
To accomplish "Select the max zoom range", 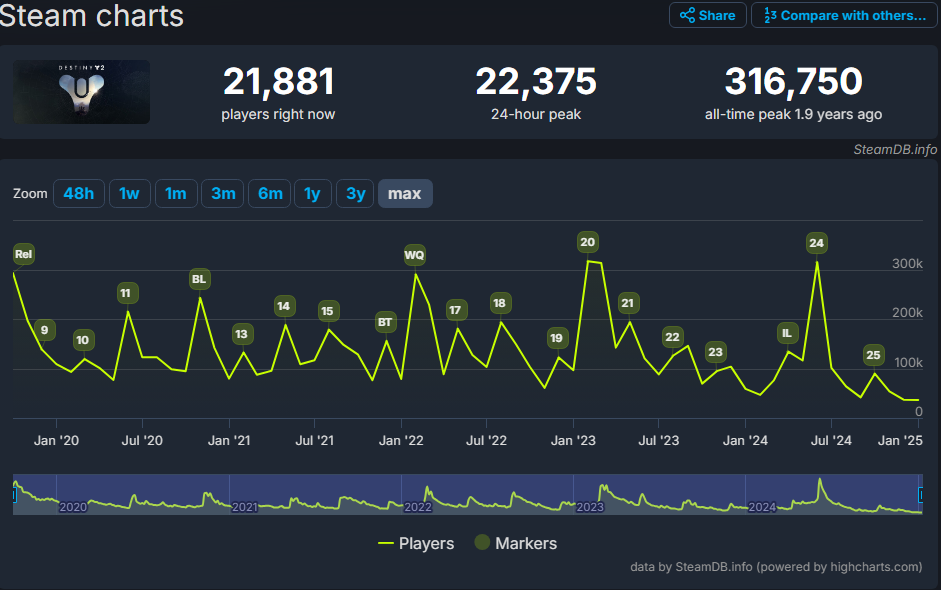I will pyautogui.click(x=405, y=194).
